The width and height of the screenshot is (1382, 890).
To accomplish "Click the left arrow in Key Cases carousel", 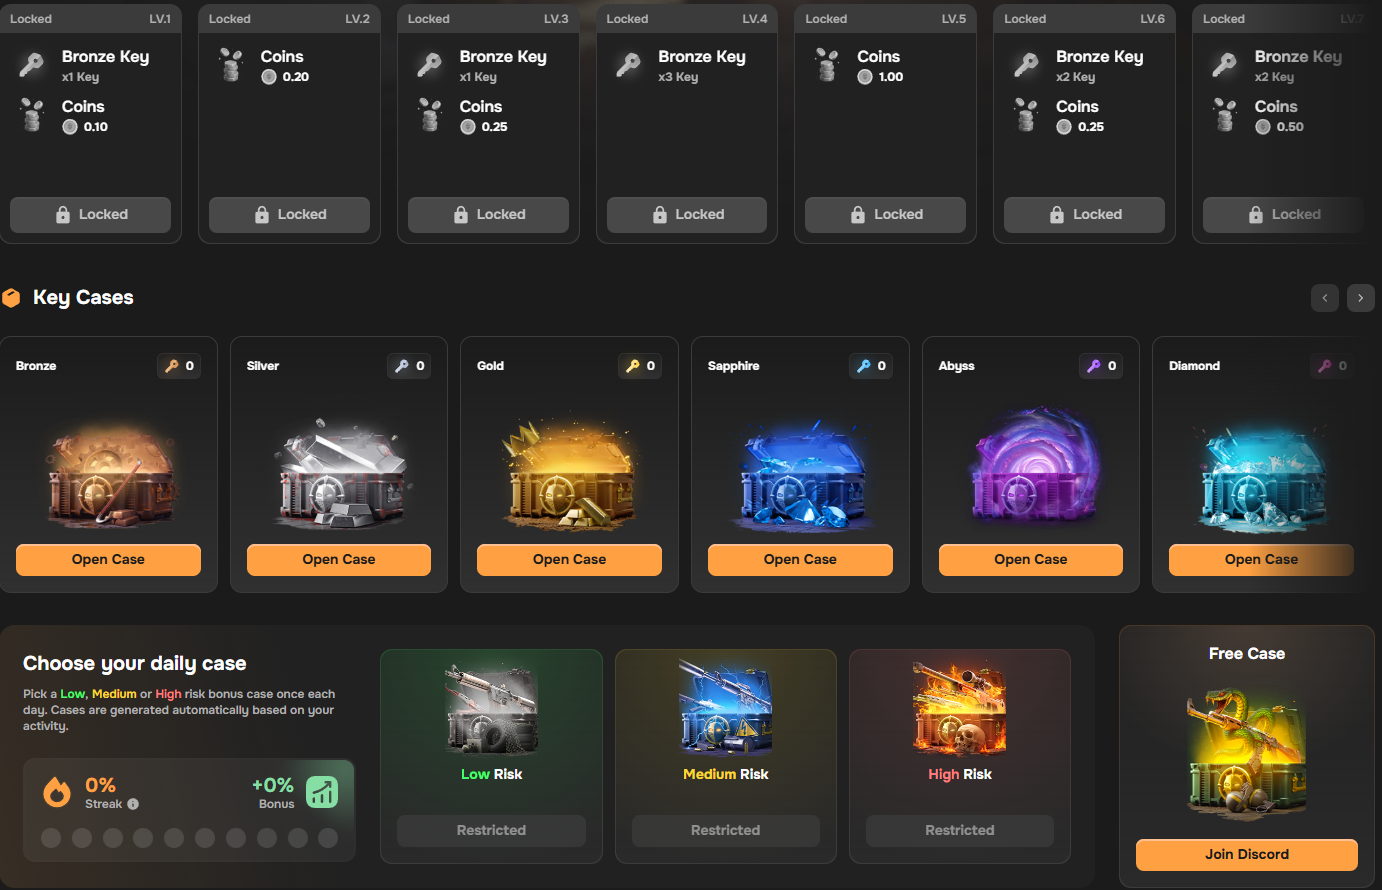I will (x=1325, y=298).
